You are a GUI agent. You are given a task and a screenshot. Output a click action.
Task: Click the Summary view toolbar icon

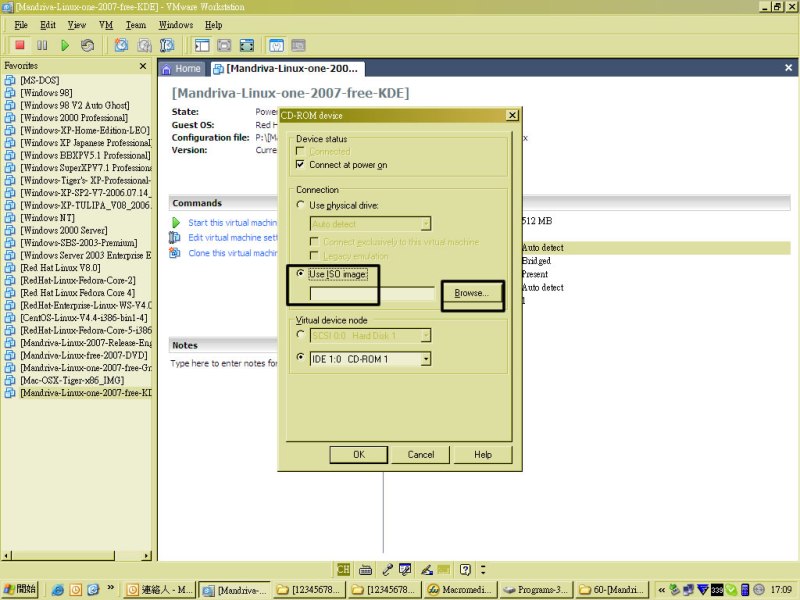[276, 45]
